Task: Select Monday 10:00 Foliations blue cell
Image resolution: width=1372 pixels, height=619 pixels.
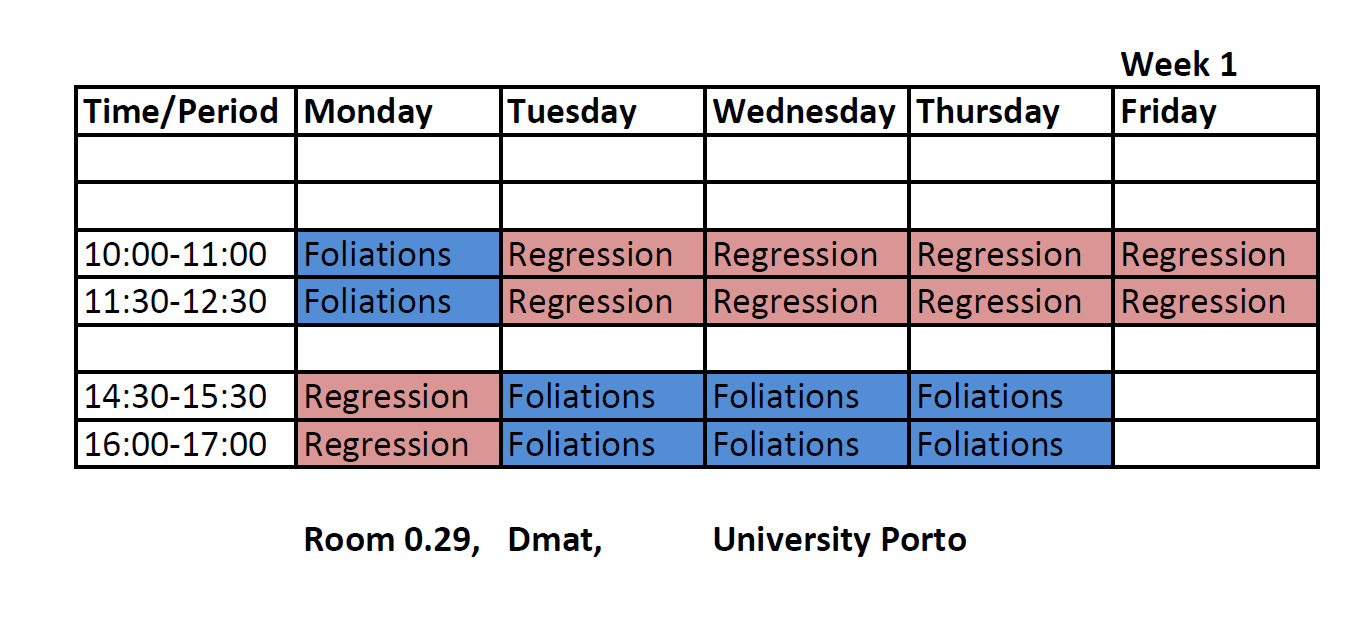Action: tap(398, 254)
